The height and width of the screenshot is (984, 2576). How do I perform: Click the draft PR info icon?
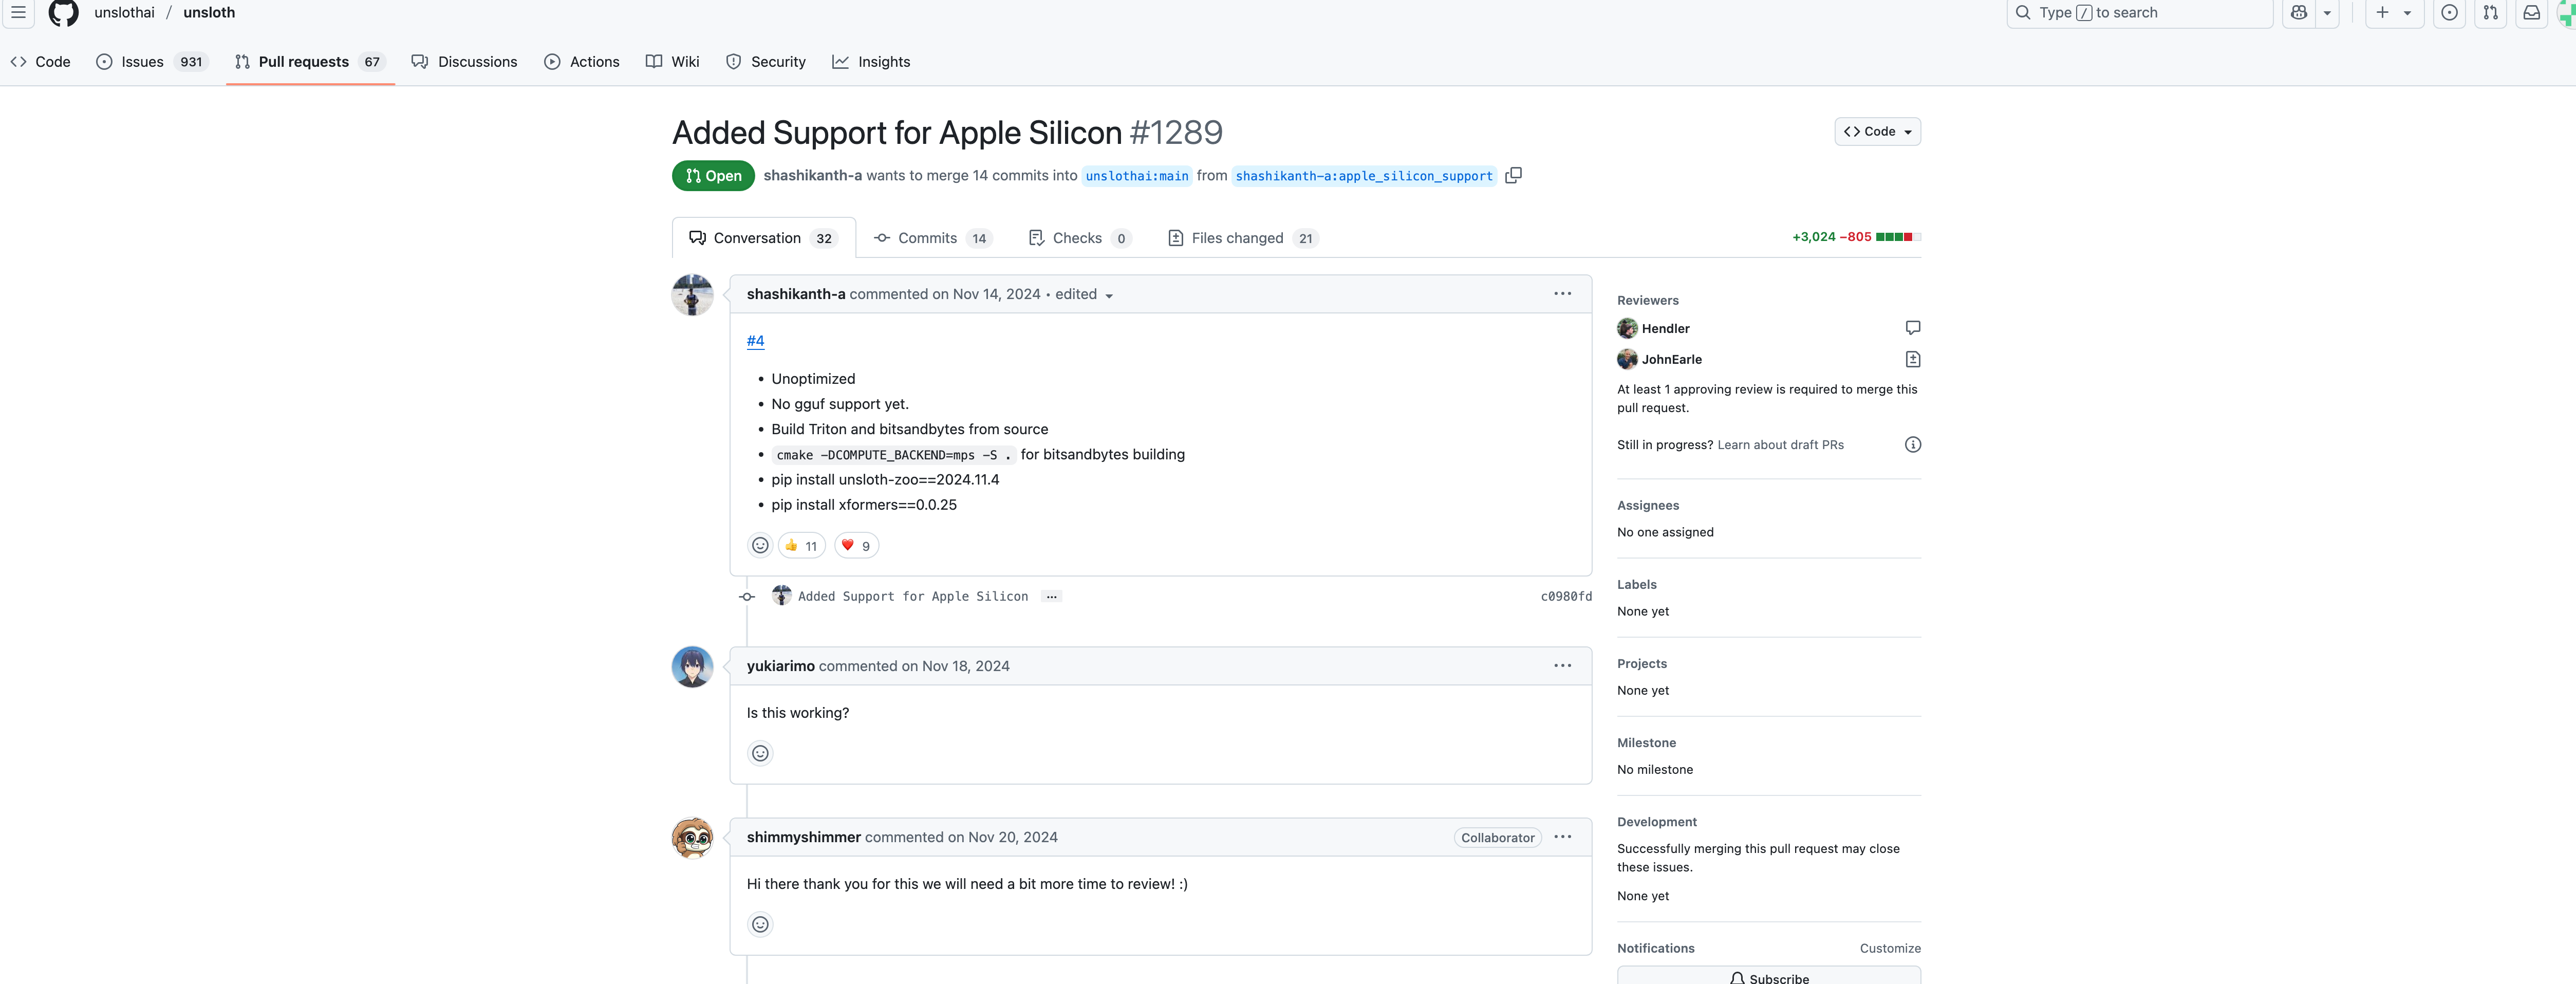point(1912,445)
